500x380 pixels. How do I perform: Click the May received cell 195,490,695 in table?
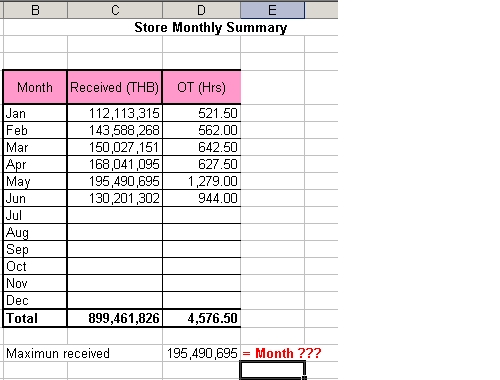[x=115, y=181]
